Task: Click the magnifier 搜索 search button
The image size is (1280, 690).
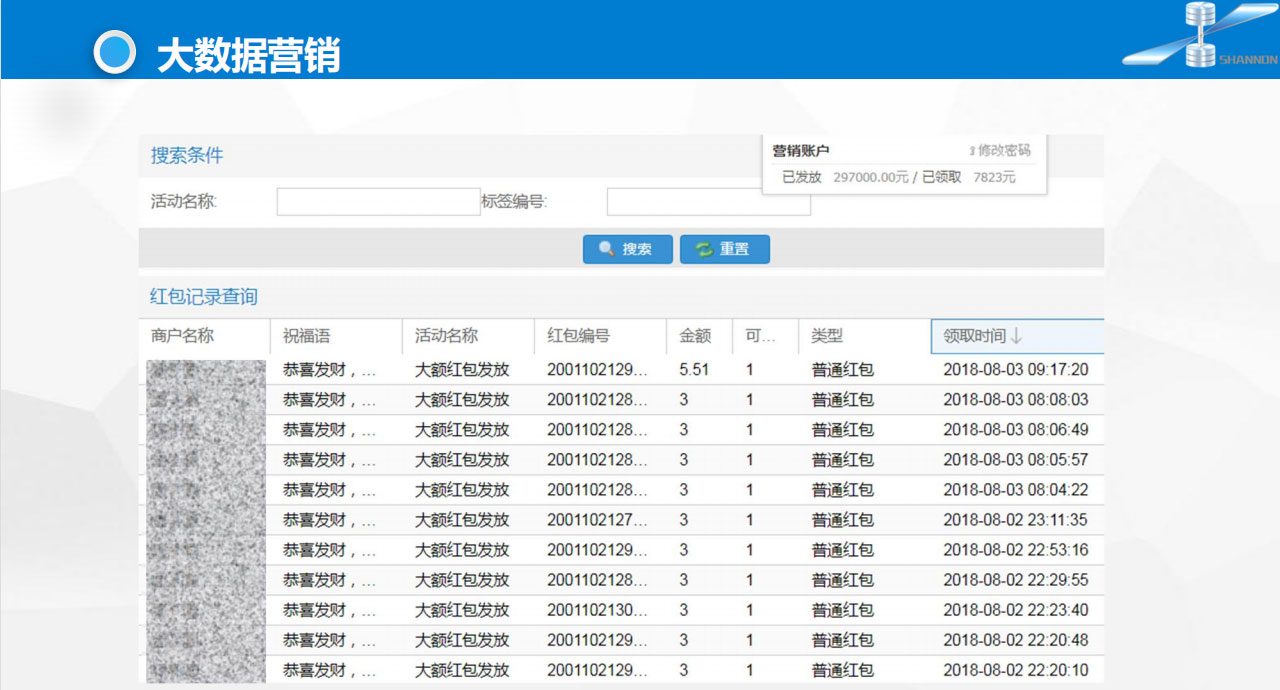Action: (x=627, y=249)
